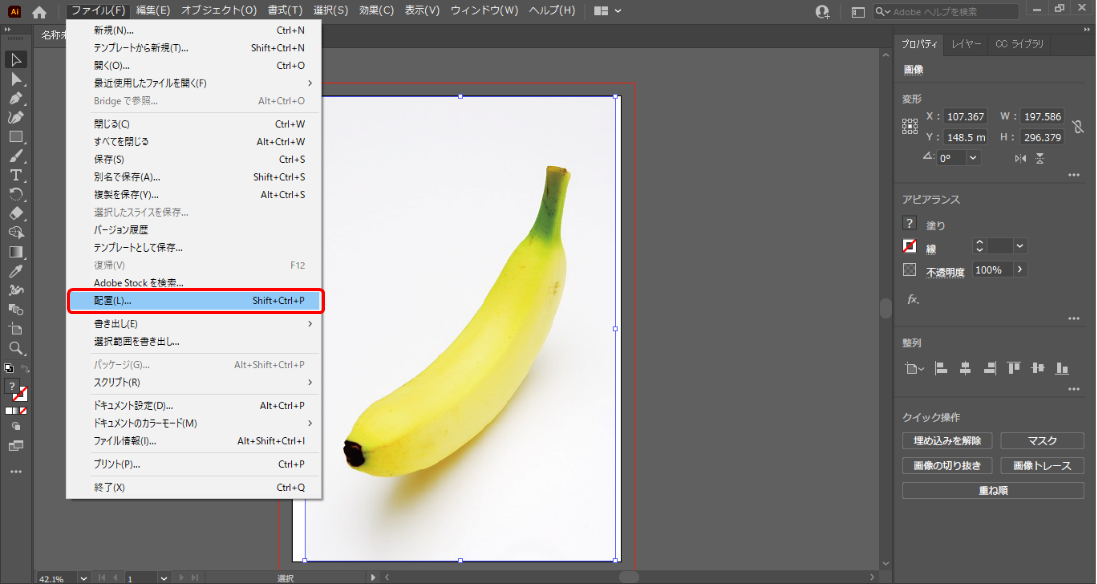Click the constrain width and height link icon
Image resolution: width=1097 pixels, height=584 pixels.
[x=1078, y=126]
